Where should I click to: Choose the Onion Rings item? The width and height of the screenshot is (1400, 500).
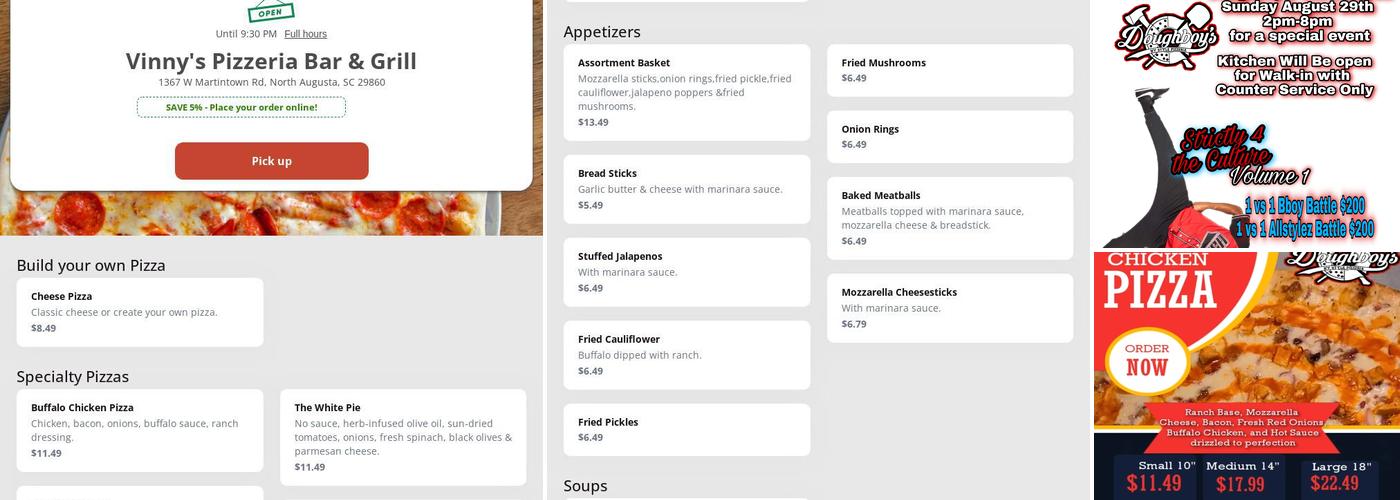(950, 136)
